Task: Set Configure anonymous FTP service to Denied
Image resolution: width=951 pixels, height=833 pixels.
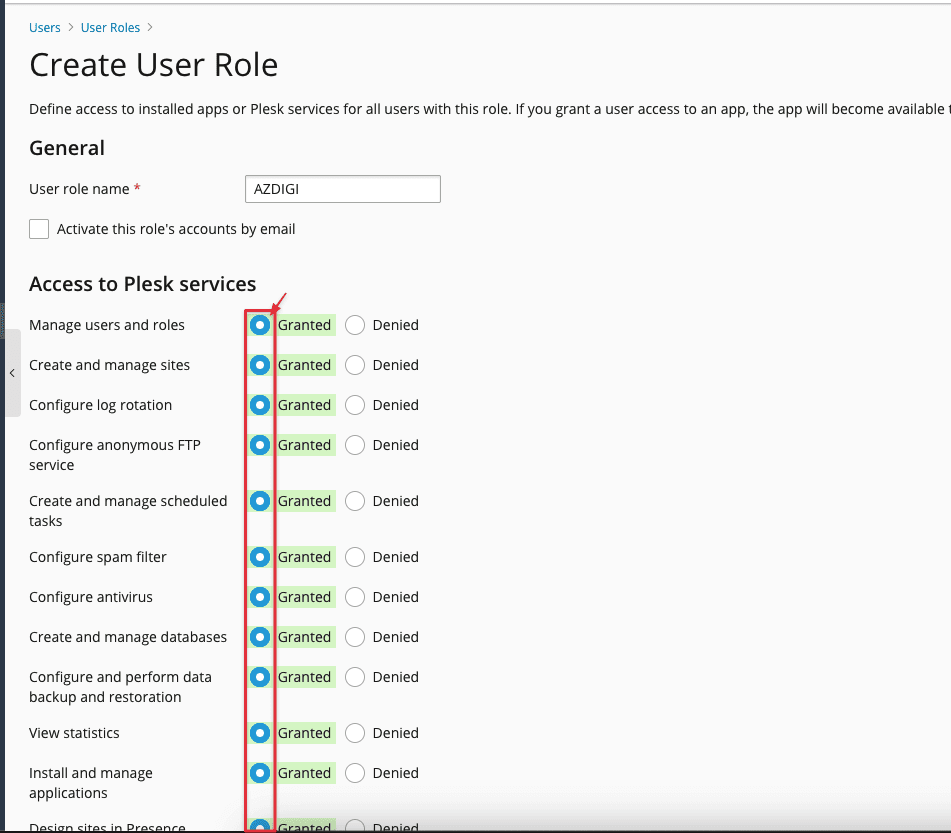Action: 355,445
